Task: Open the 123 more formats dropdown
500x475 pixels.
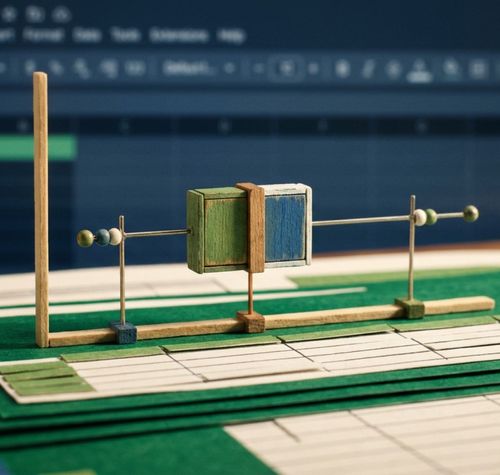Action: 135,68
